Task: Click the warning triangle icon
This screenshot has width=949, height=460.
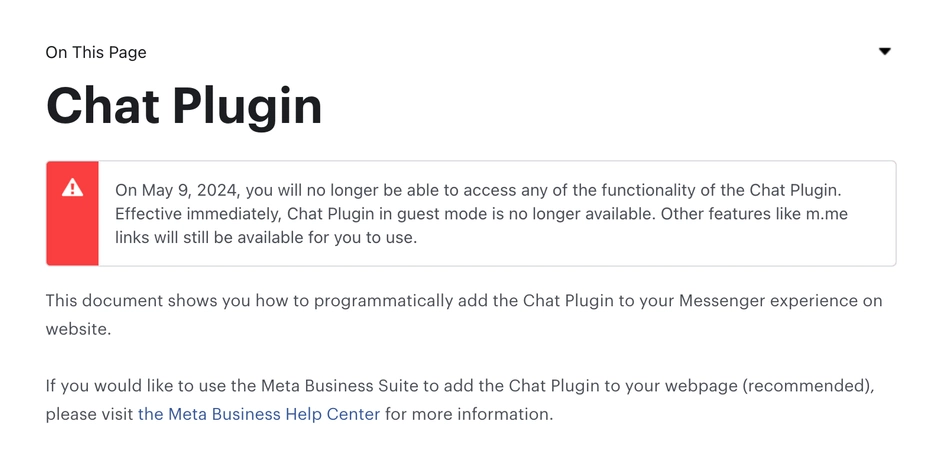Action: point(72,188)
